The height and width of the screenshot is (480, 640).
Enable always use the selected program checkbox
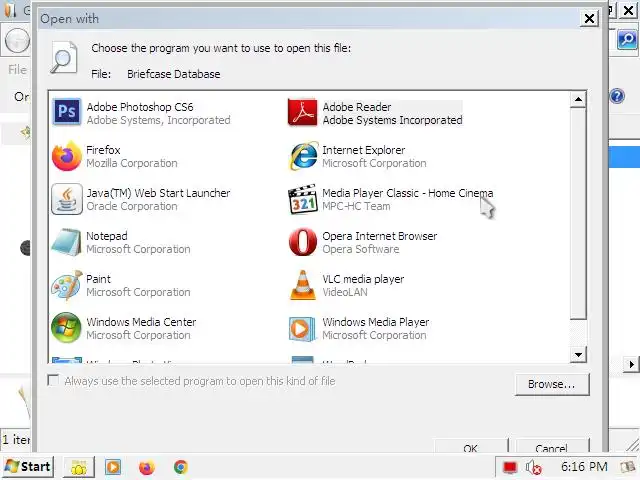pyautogui.click(x=53, y=380)
